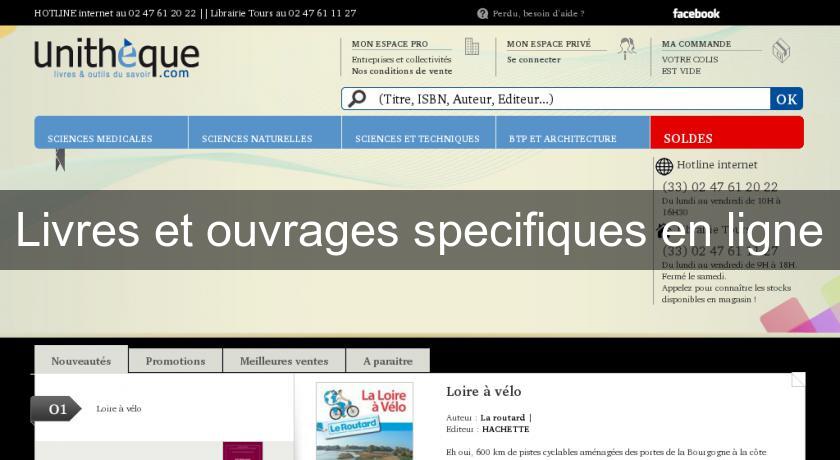This screenshot has height=460, width=840.
Task: Switch to the Nouveautés tab
Action: 81,360
